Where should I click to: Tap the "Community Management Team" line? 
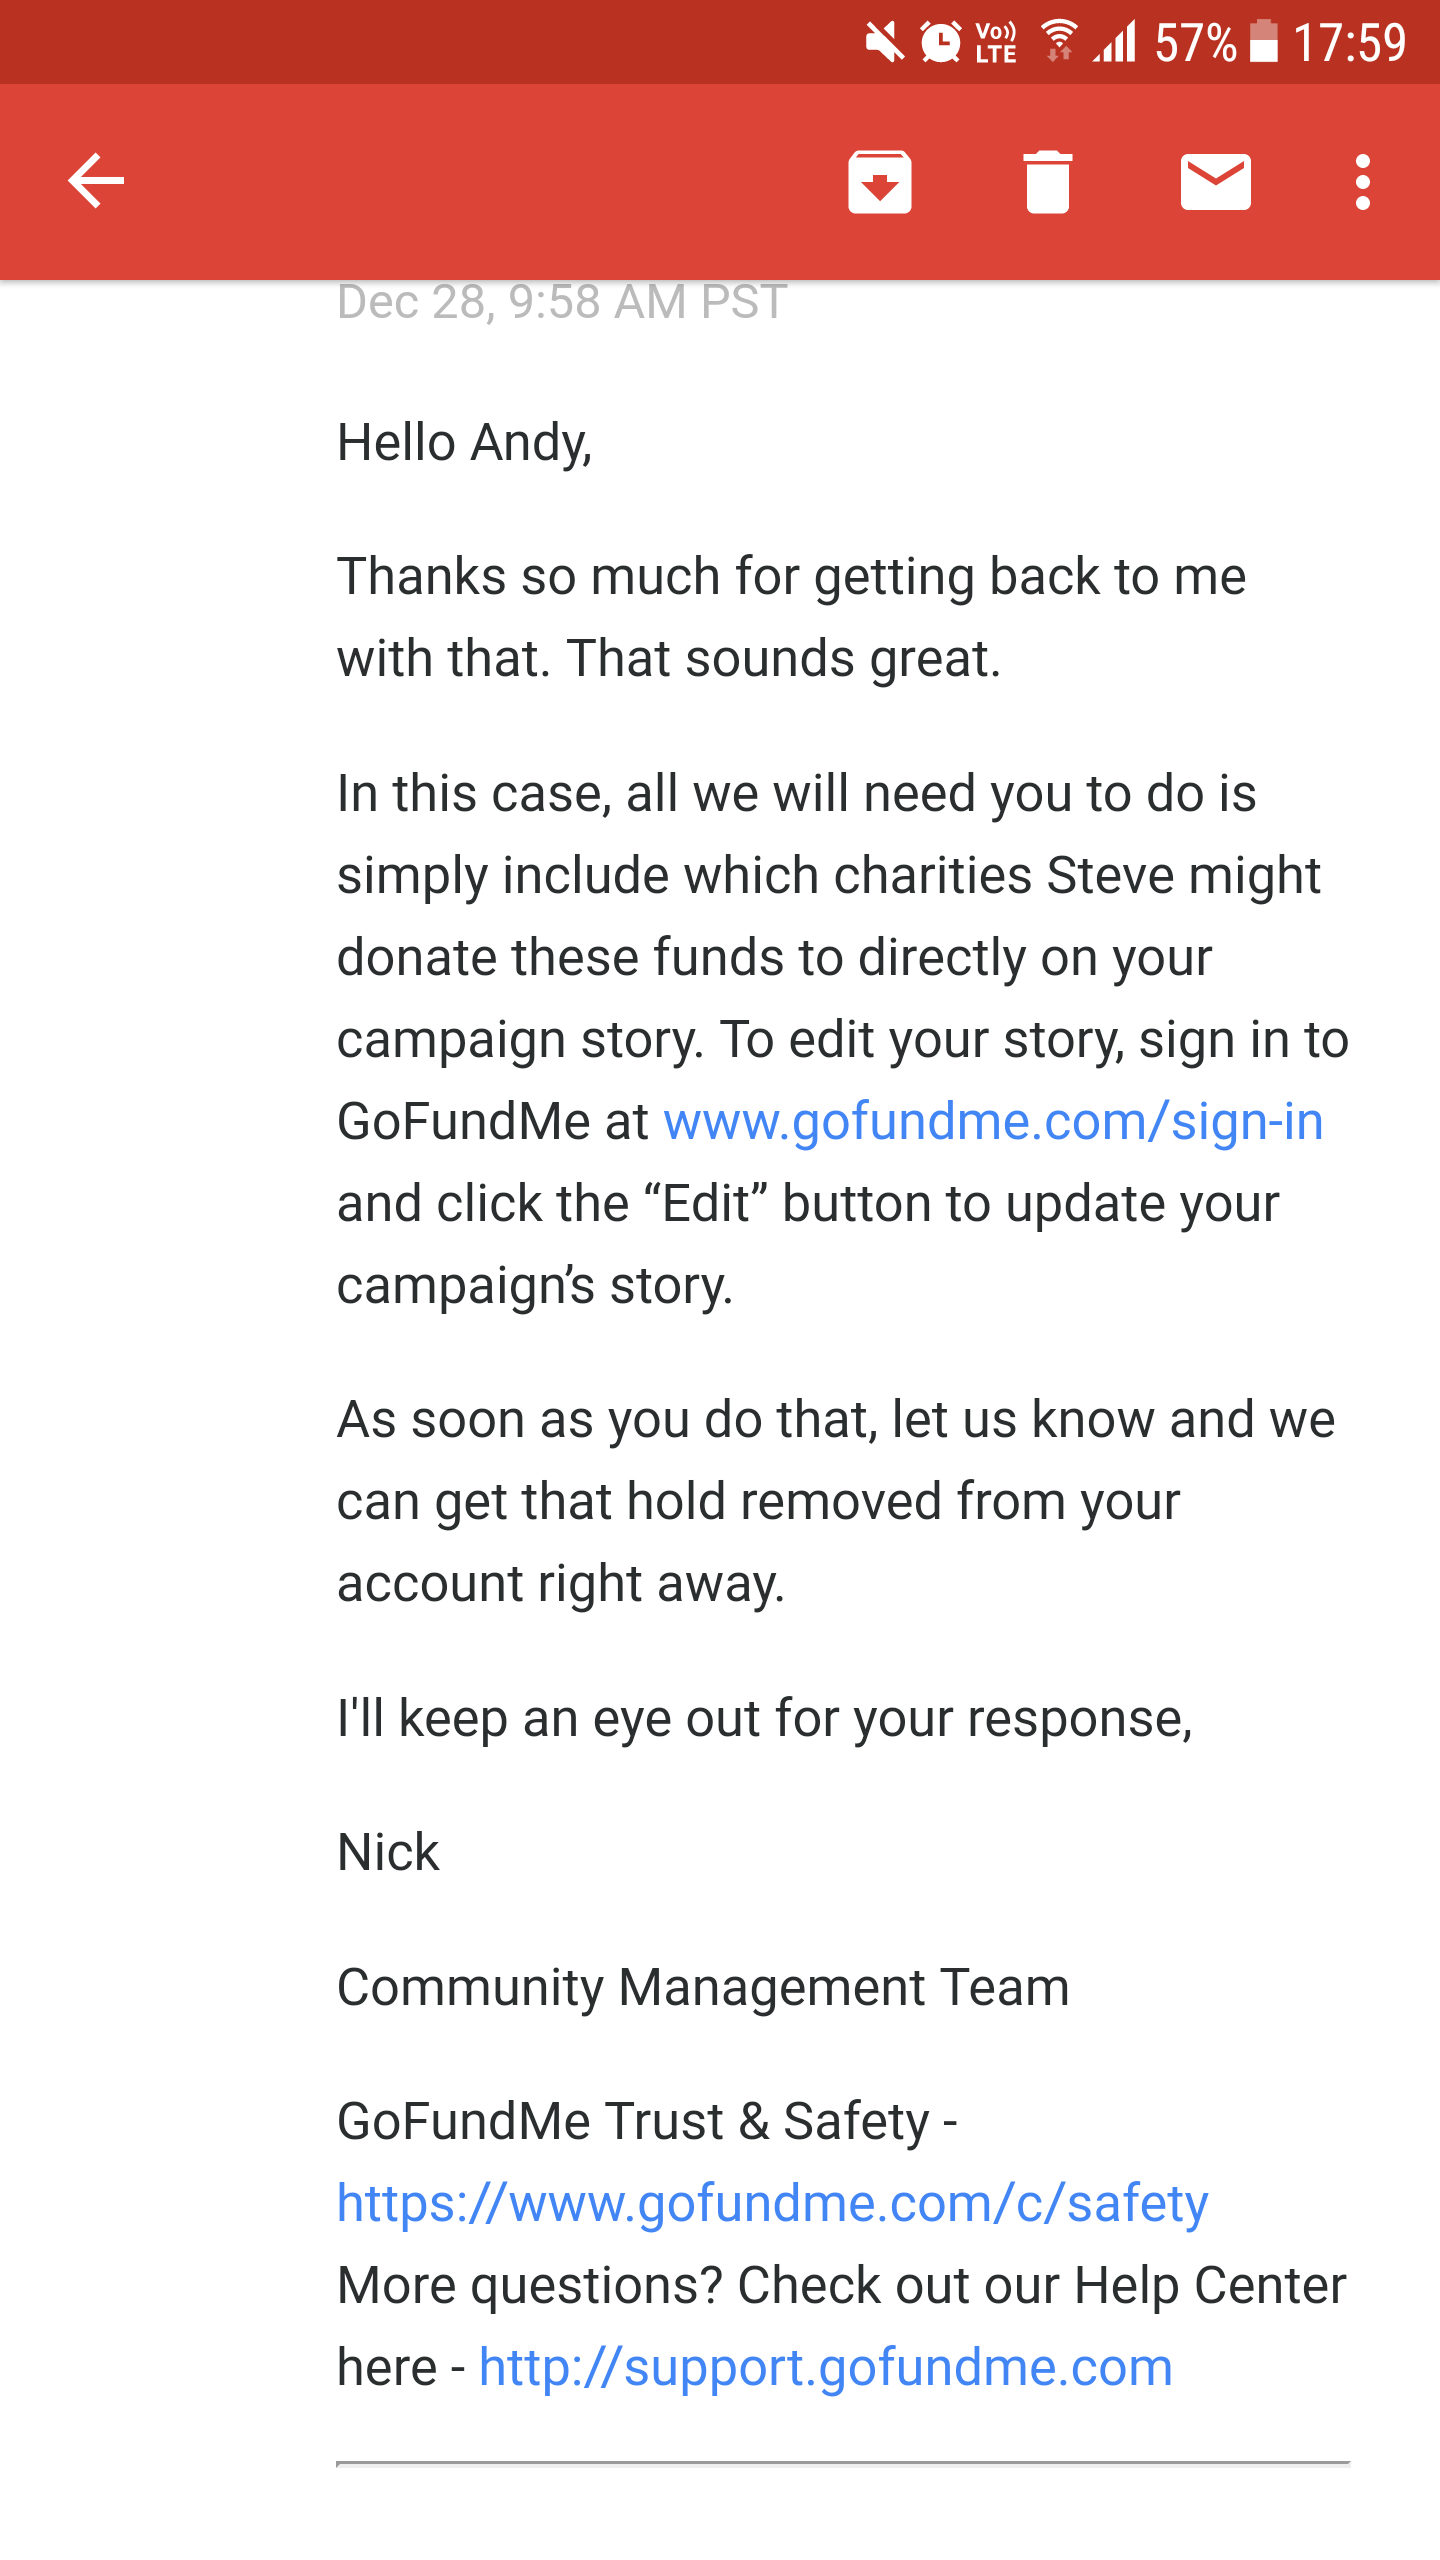(x=703, y=1987)
